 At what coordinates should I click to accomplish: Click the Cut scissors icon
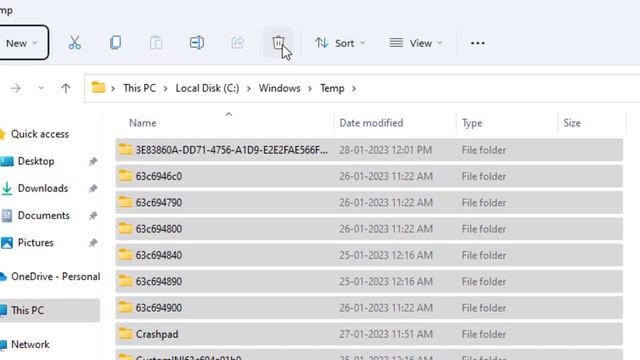tap(74, 43)
